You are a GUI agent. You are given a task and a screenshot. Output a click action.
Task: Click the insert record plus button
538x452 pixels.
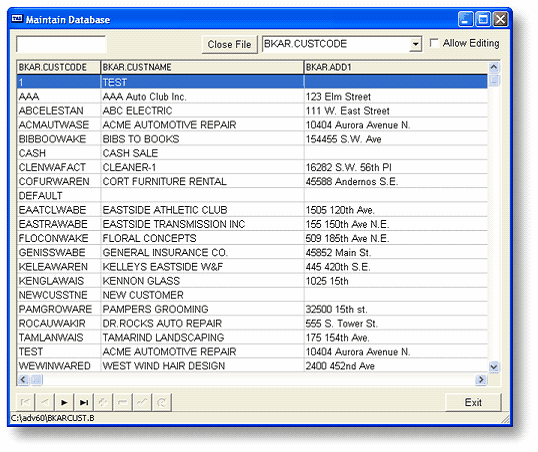[x=103, y=402]
